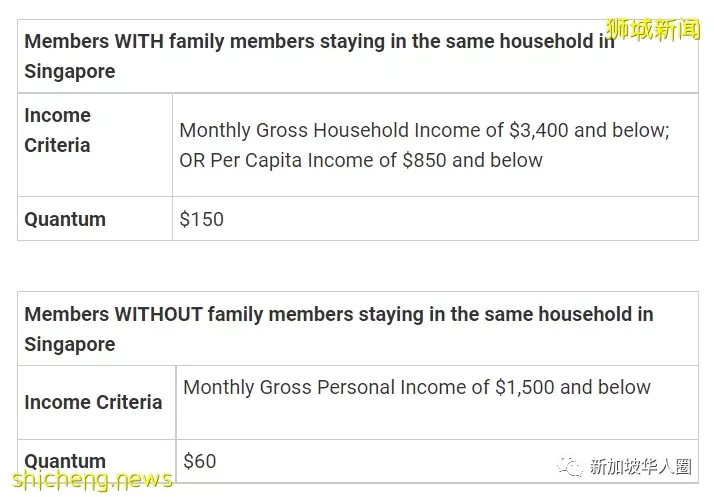
Task: Click 'Monthly Gross Household Income of $3,400' text
Action: click(374, 130)
